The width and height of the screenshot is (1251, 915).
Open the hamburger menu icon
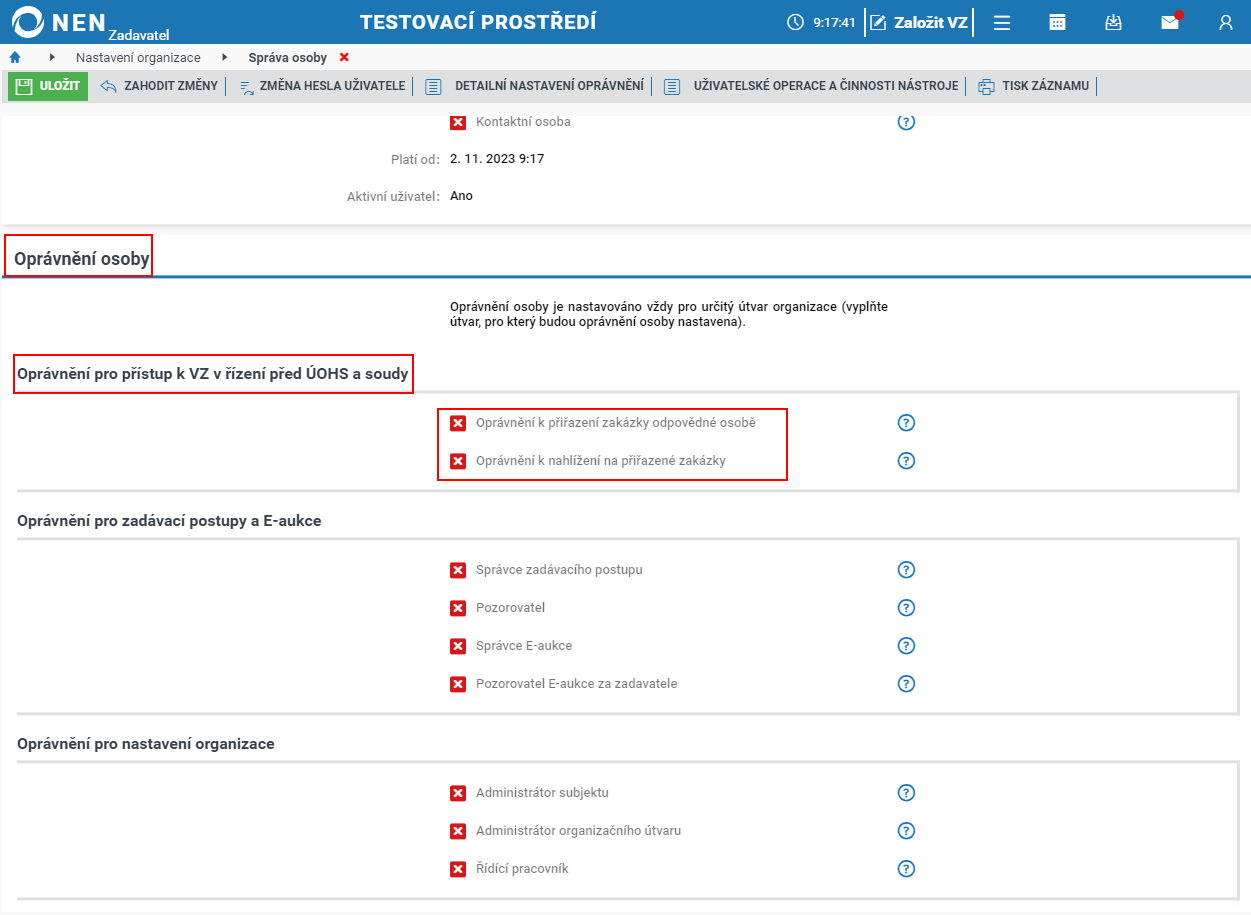[1001, 22]
